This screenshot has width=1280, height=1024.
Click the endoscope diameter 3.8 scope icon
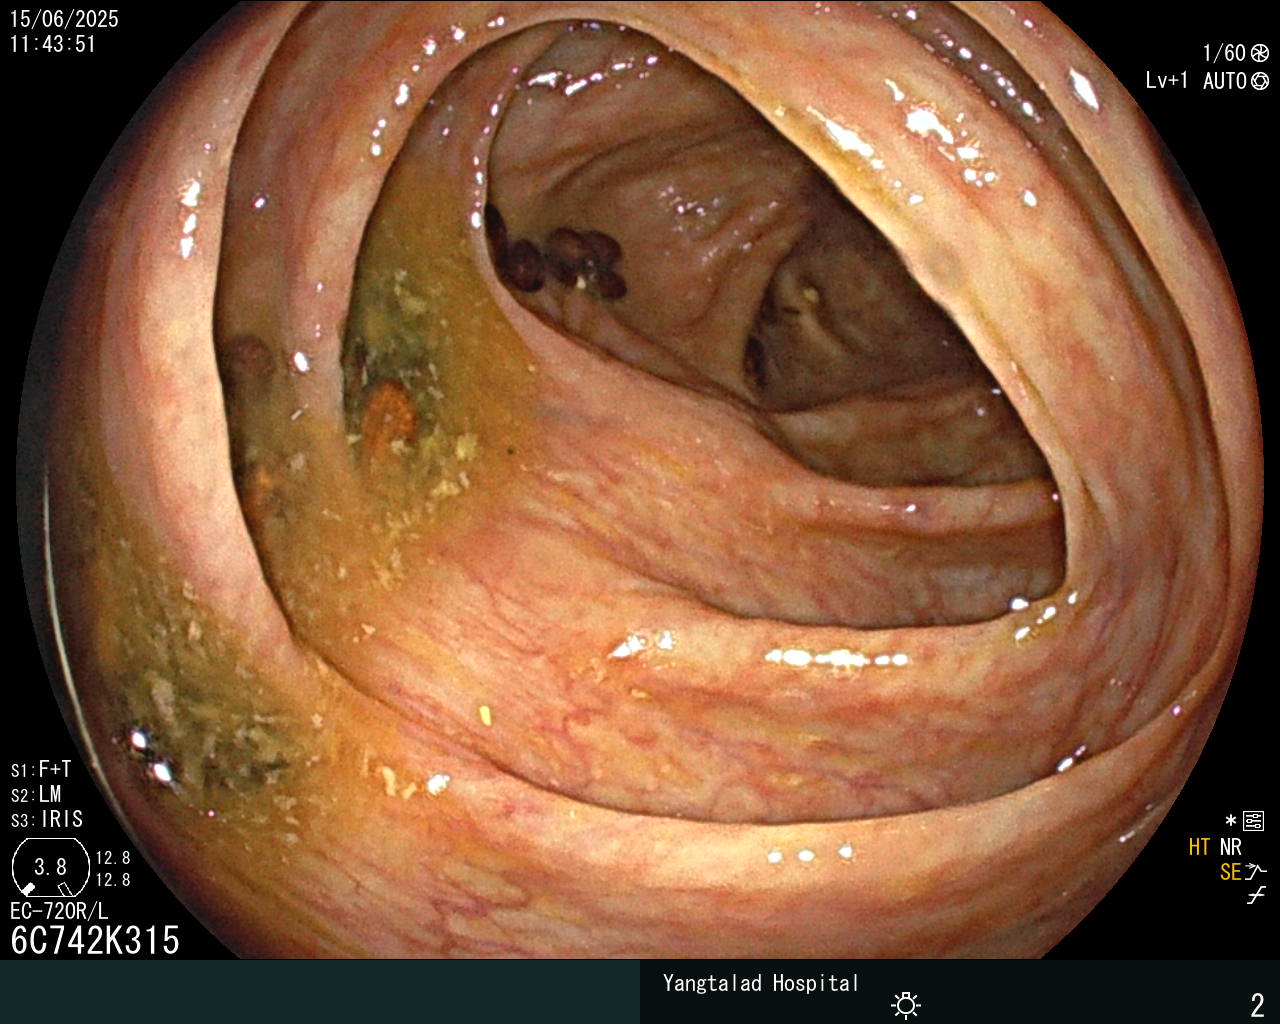[50, 866]
